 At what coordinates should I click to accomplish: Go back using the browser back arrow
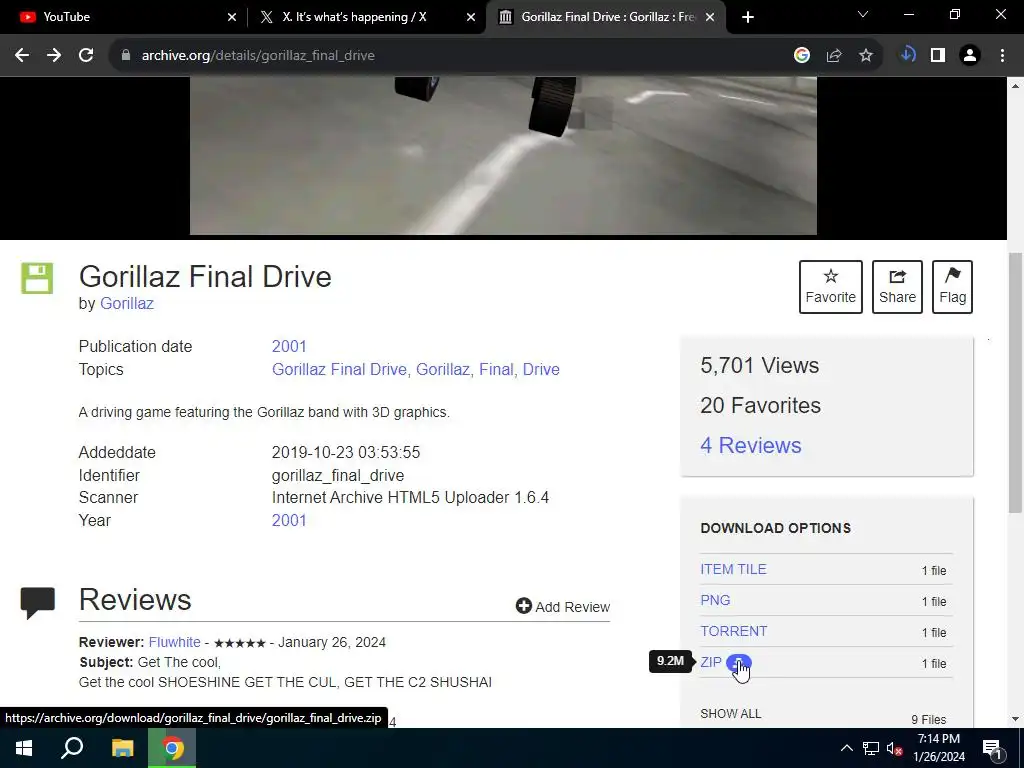coord(22,56)
